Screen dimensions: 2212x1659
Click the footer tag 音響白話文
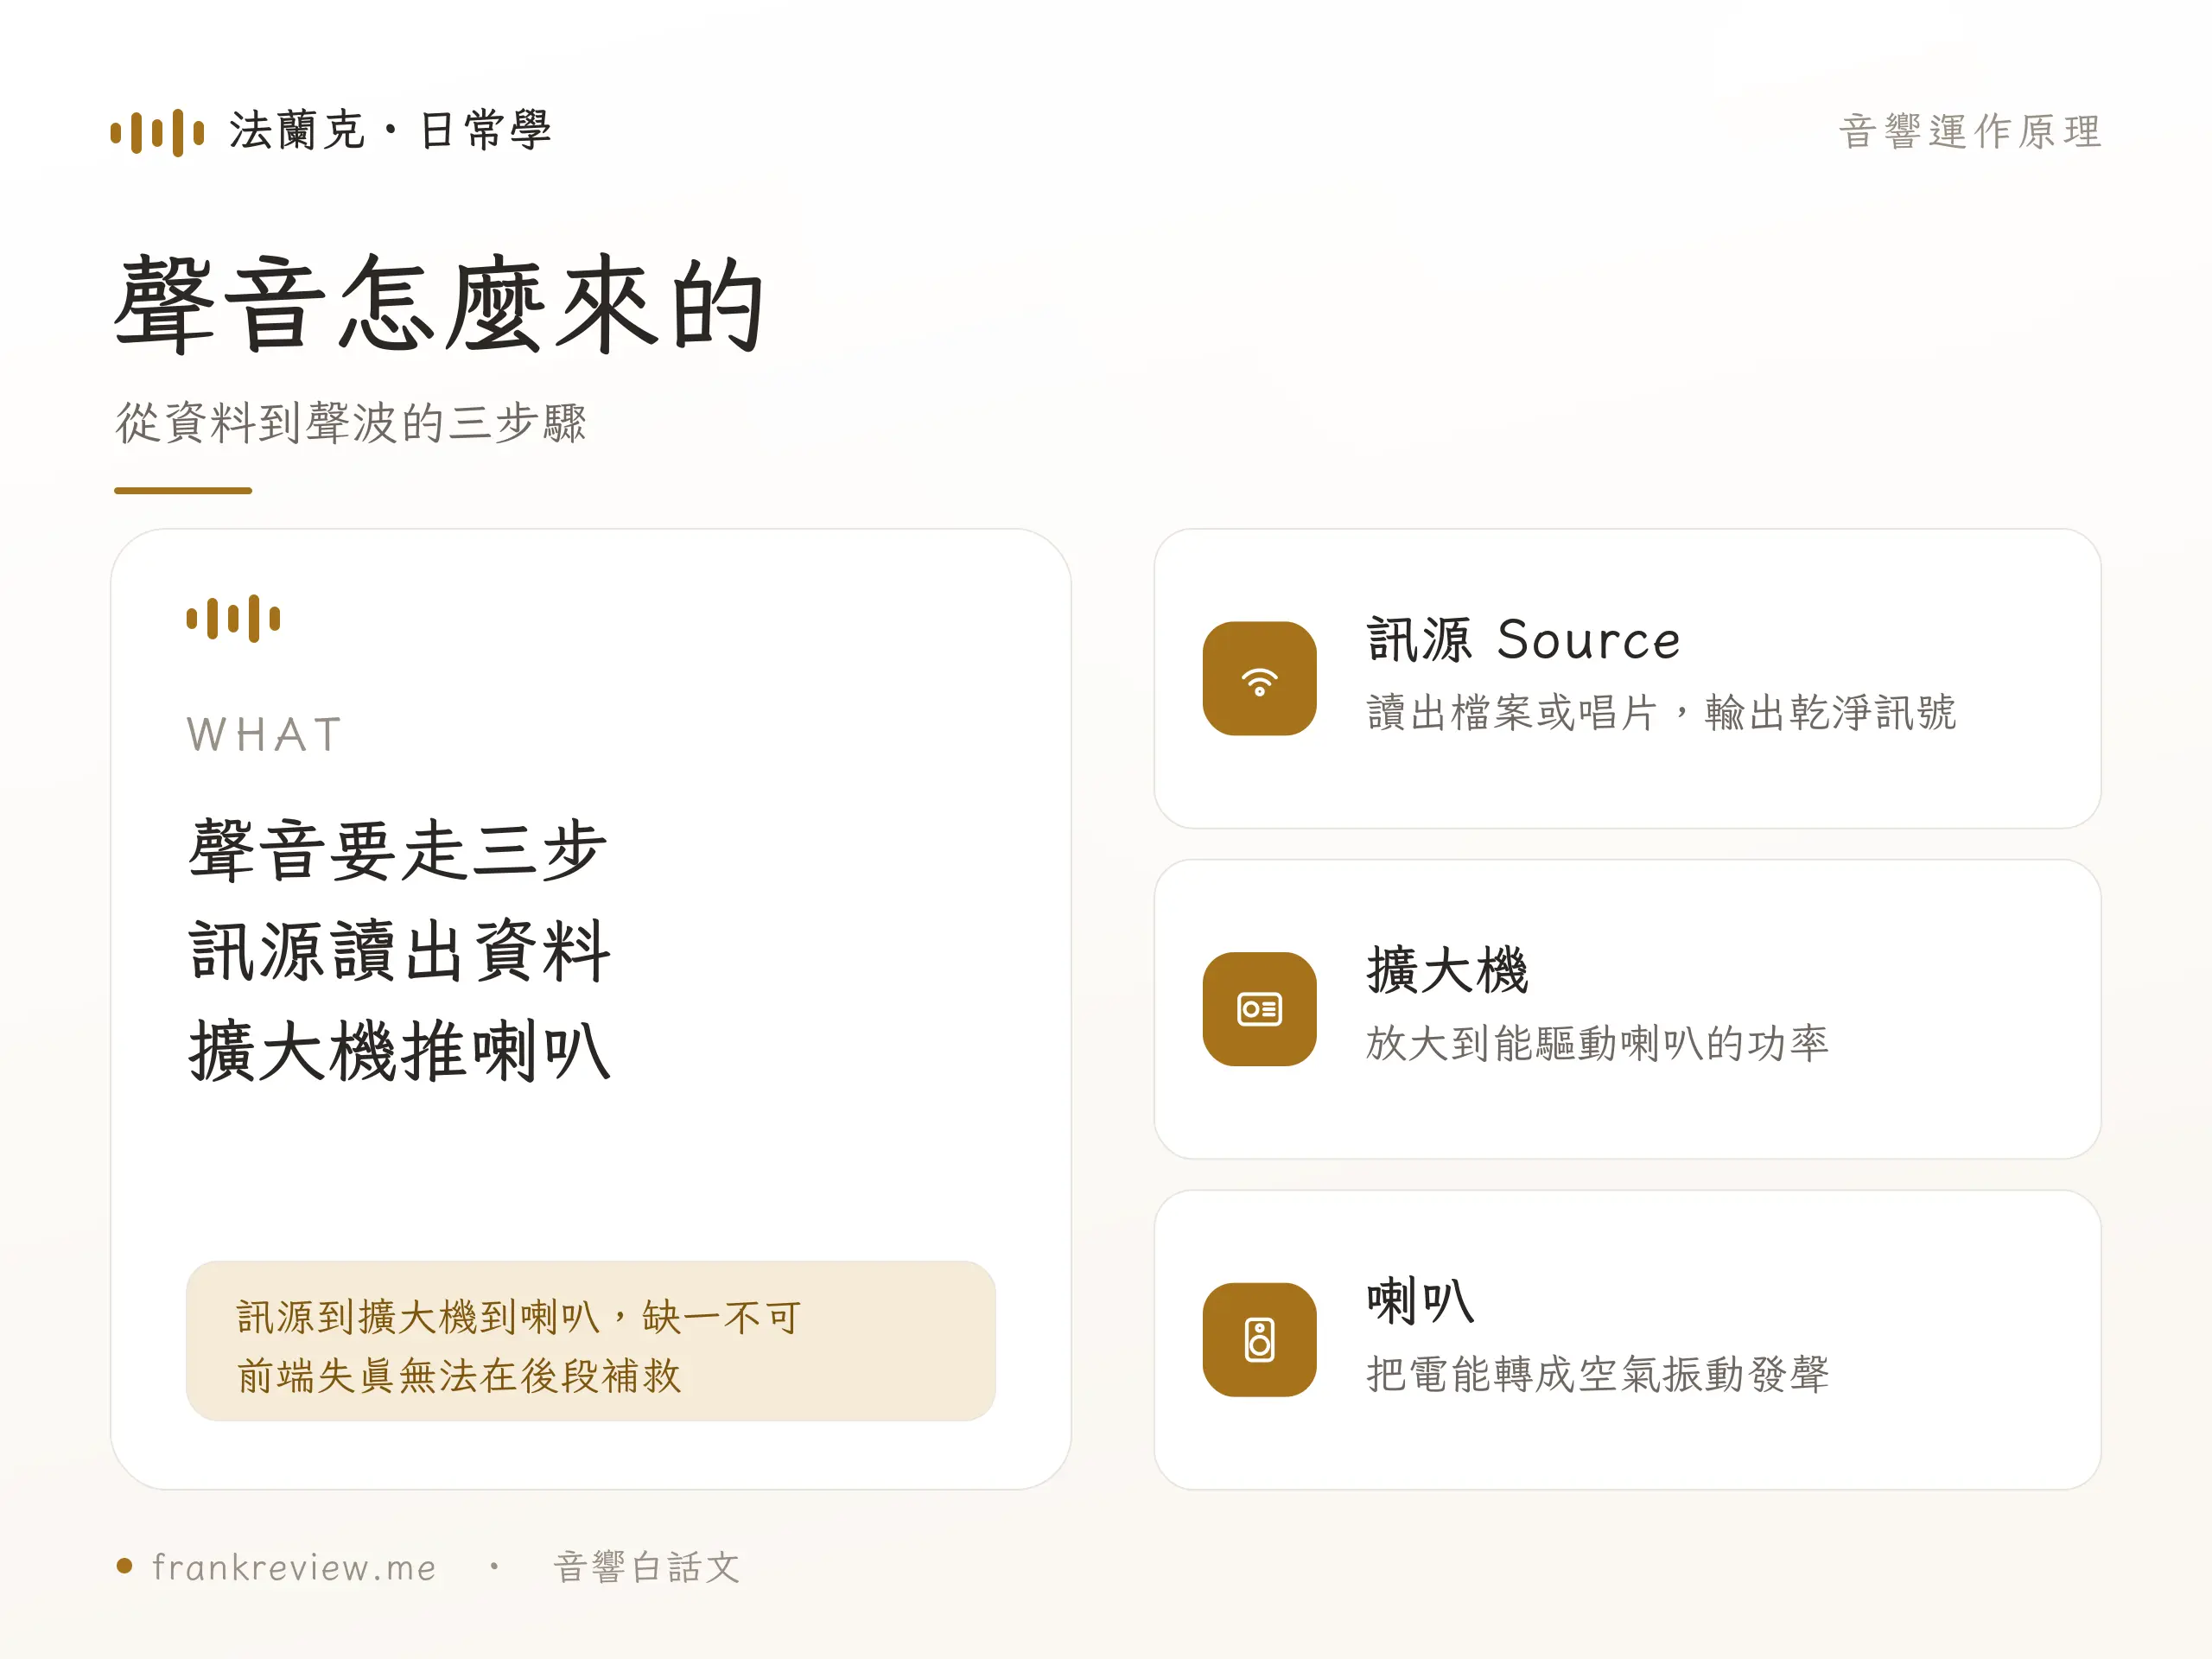tap(647, 1567)
